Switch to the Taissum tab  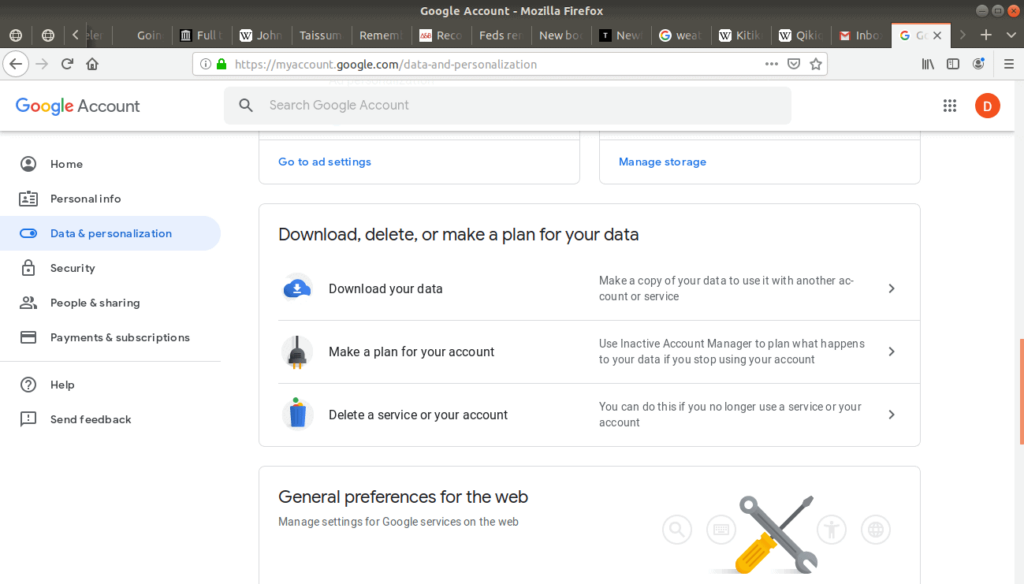[320, 35]
